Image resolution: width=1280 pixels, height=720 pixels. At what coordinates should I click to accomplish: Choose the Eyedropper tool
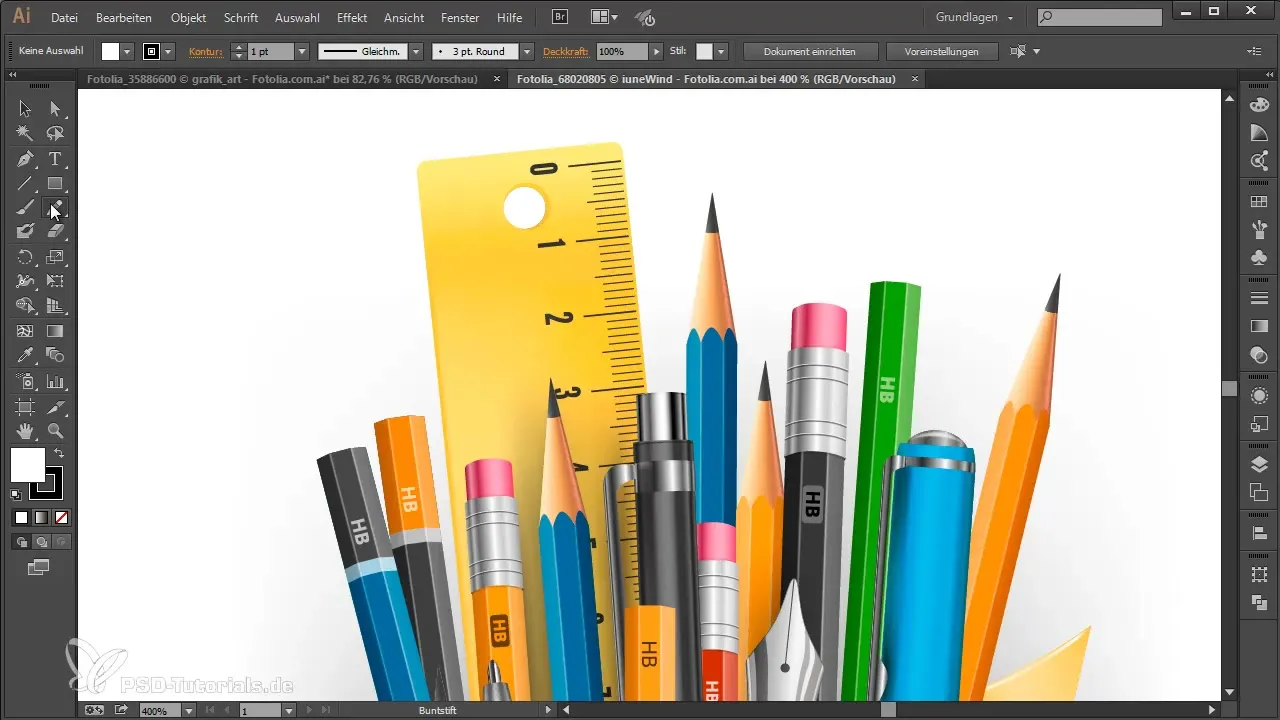click(x=25, y=356)
